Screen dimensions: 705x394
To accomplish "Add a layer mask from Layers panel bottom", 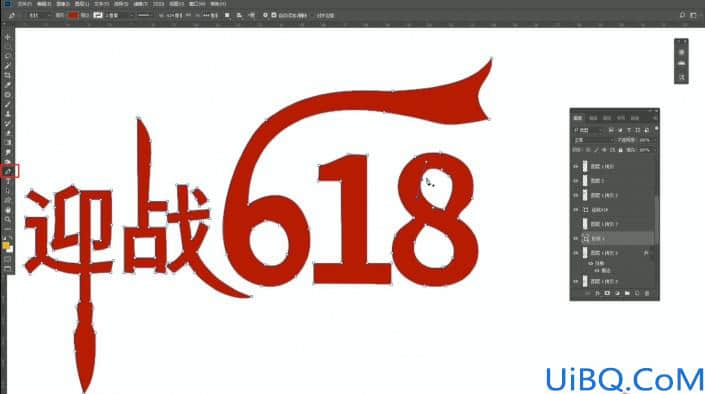I will click(607, 293).
